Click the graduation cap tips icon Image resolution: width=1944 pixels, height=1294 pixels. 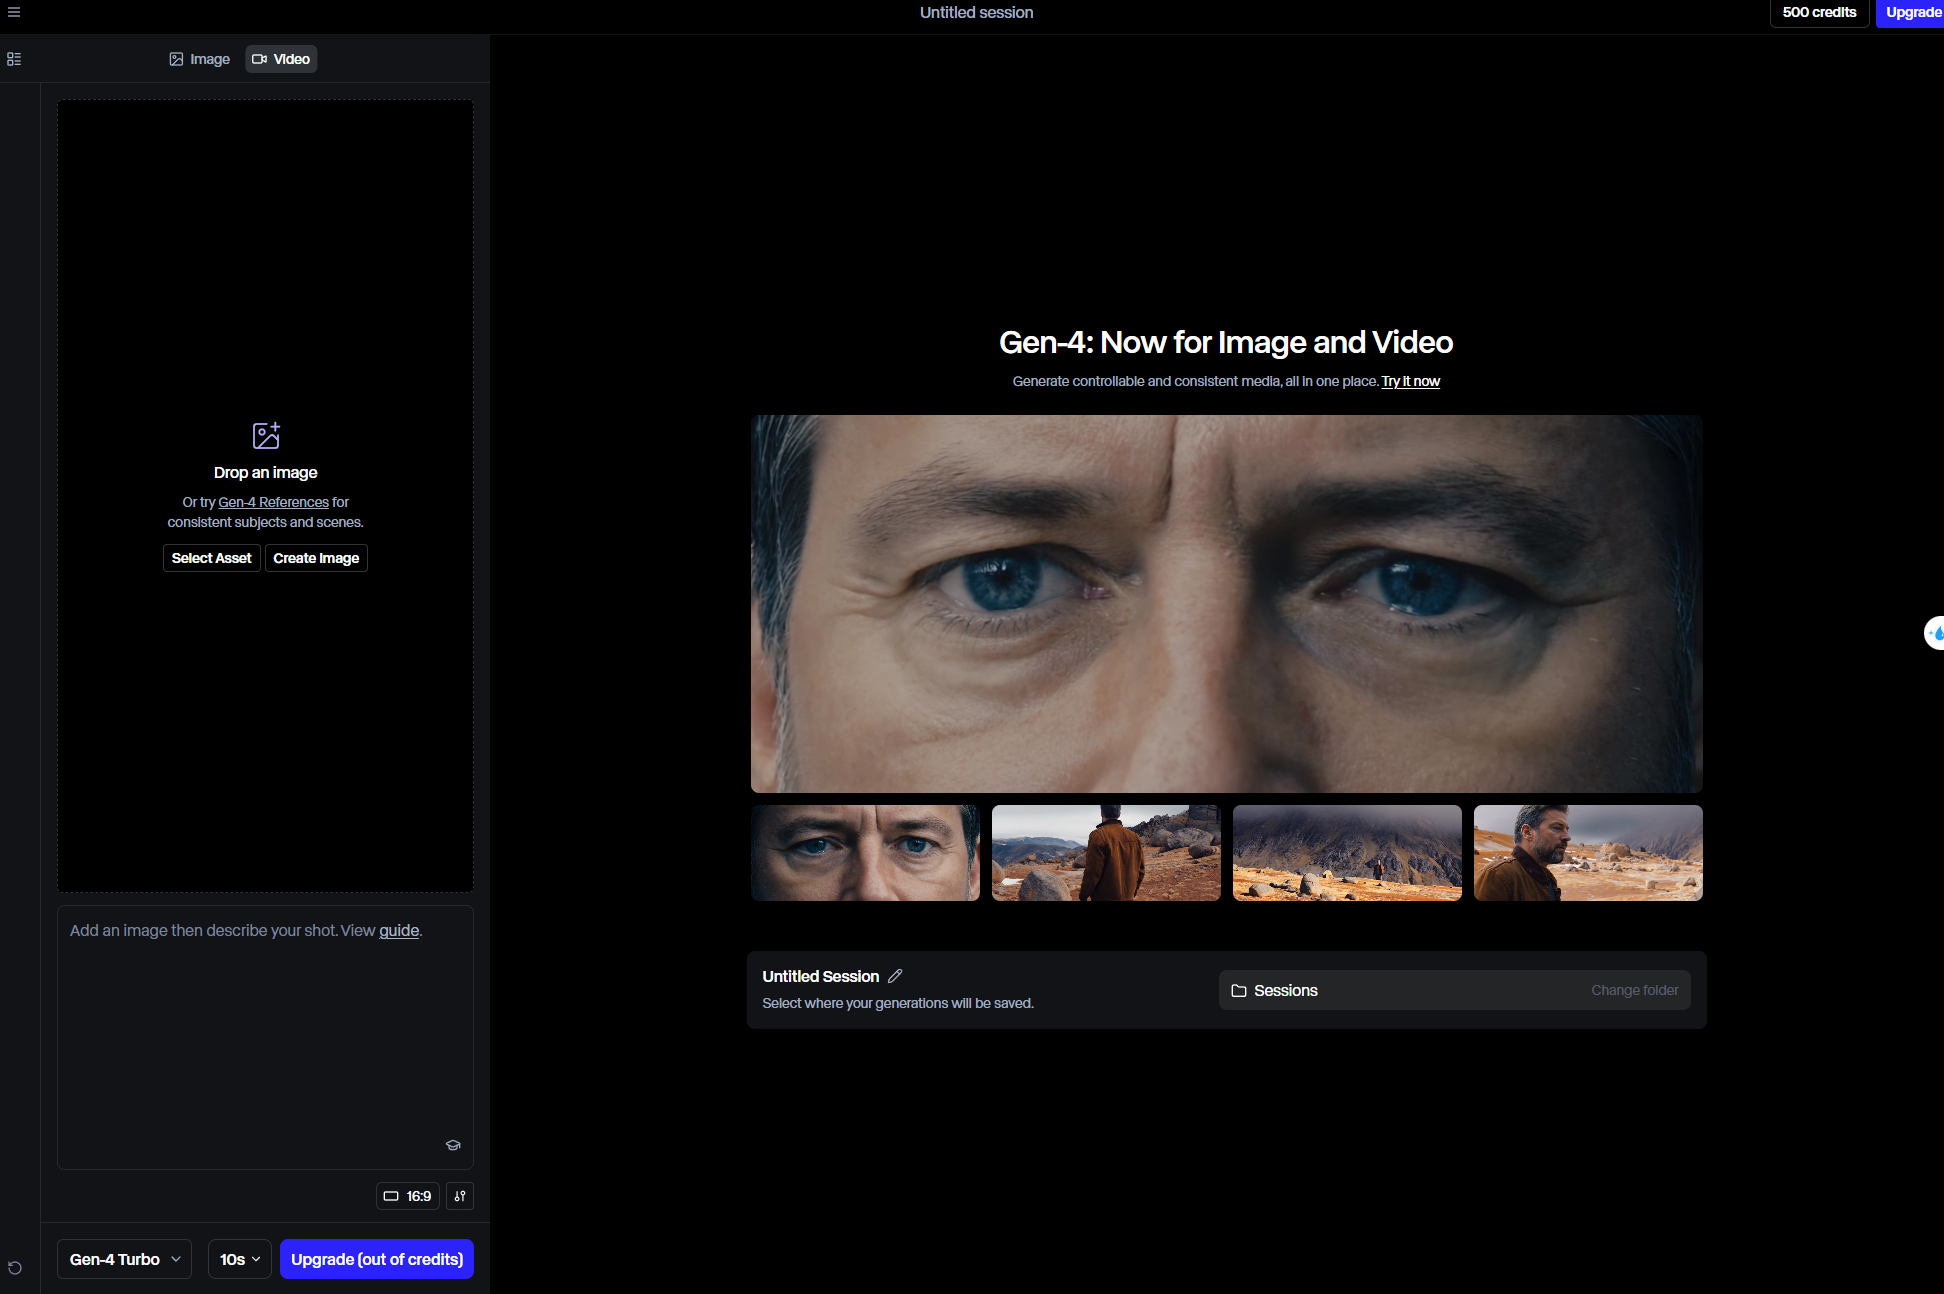click(453, 1145)
